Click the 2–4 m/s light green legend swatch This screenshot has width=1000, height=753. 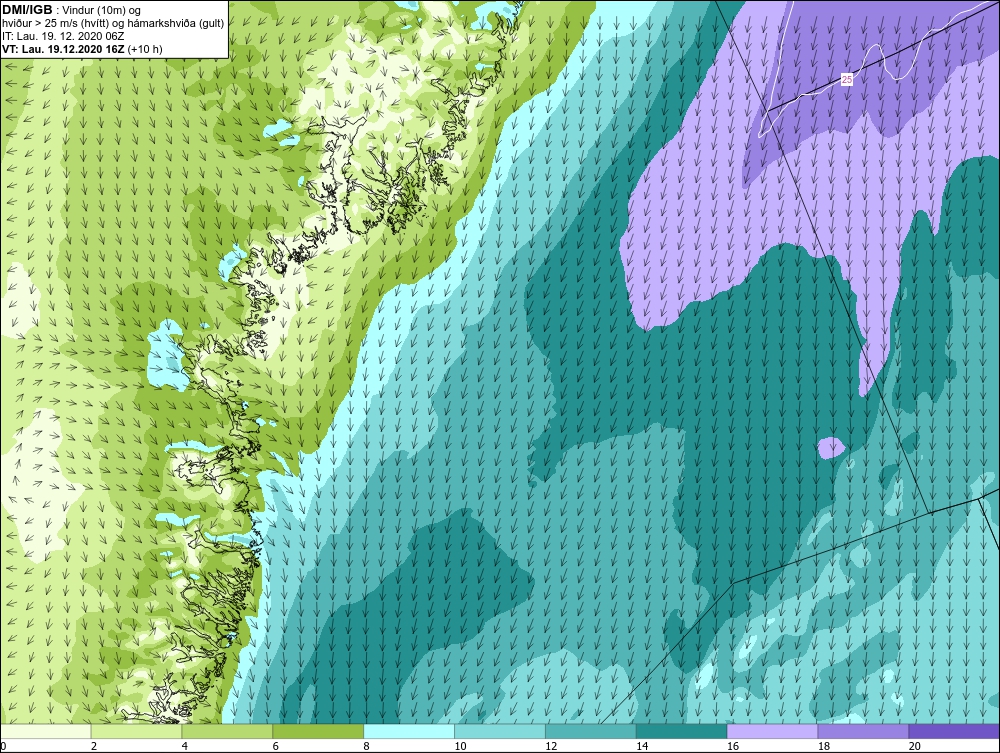(136, 731)
